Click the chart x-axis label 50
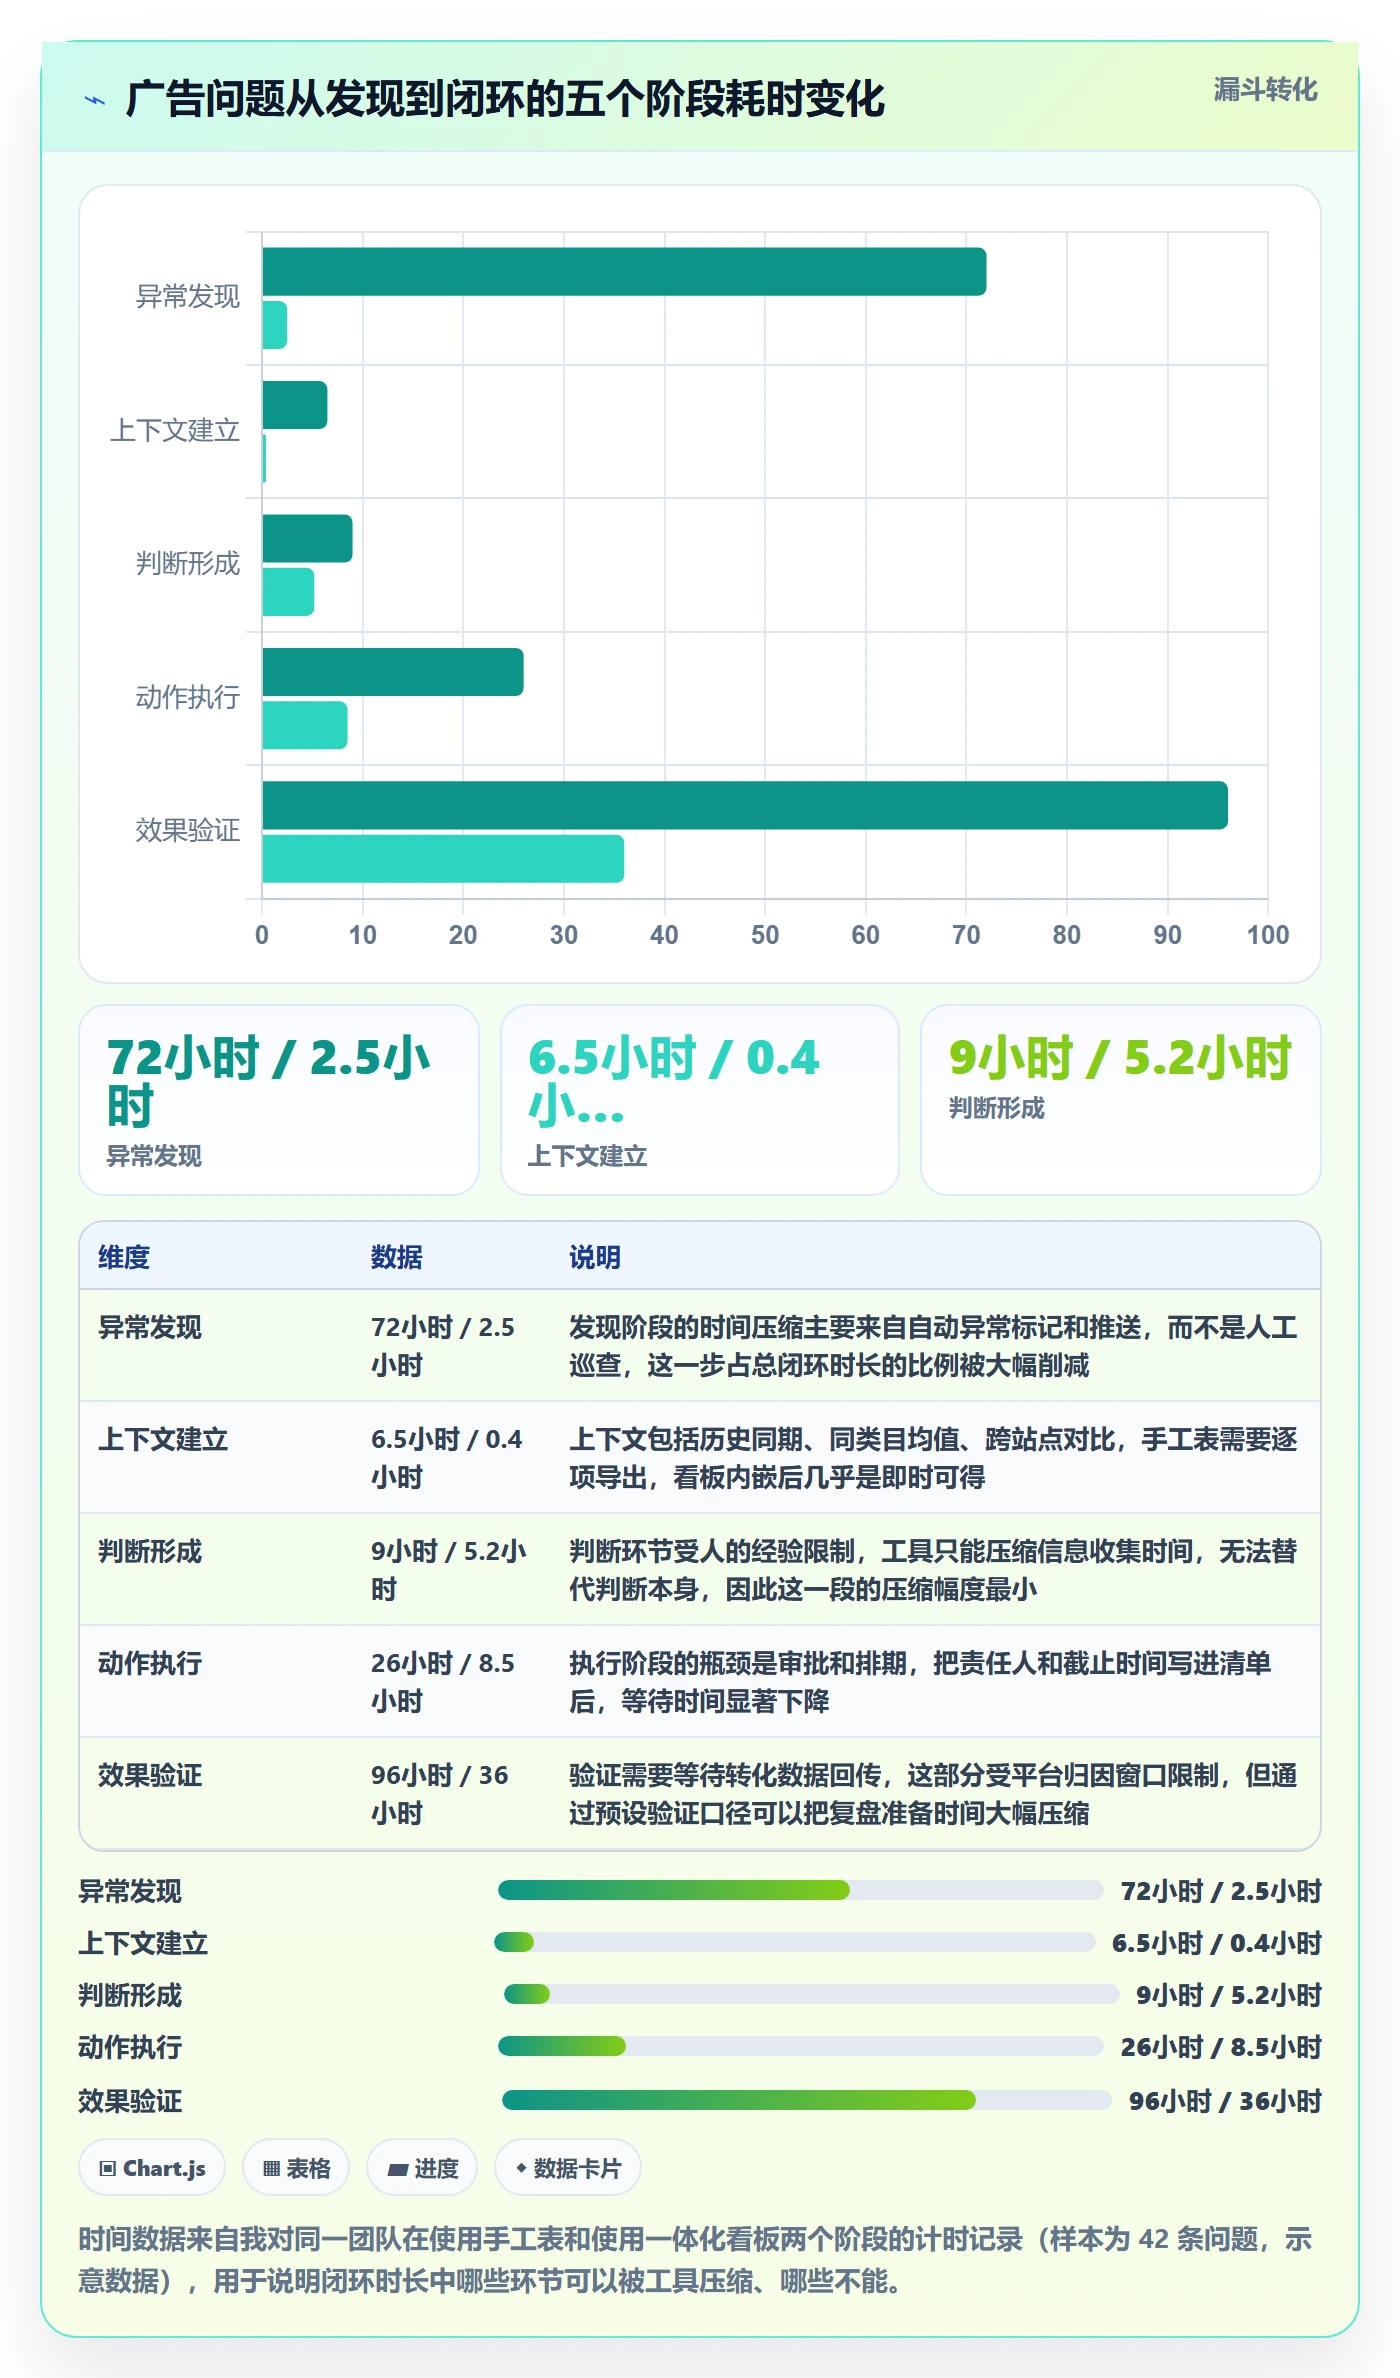Viewport: 1400px width, 2378px height. 765,935
